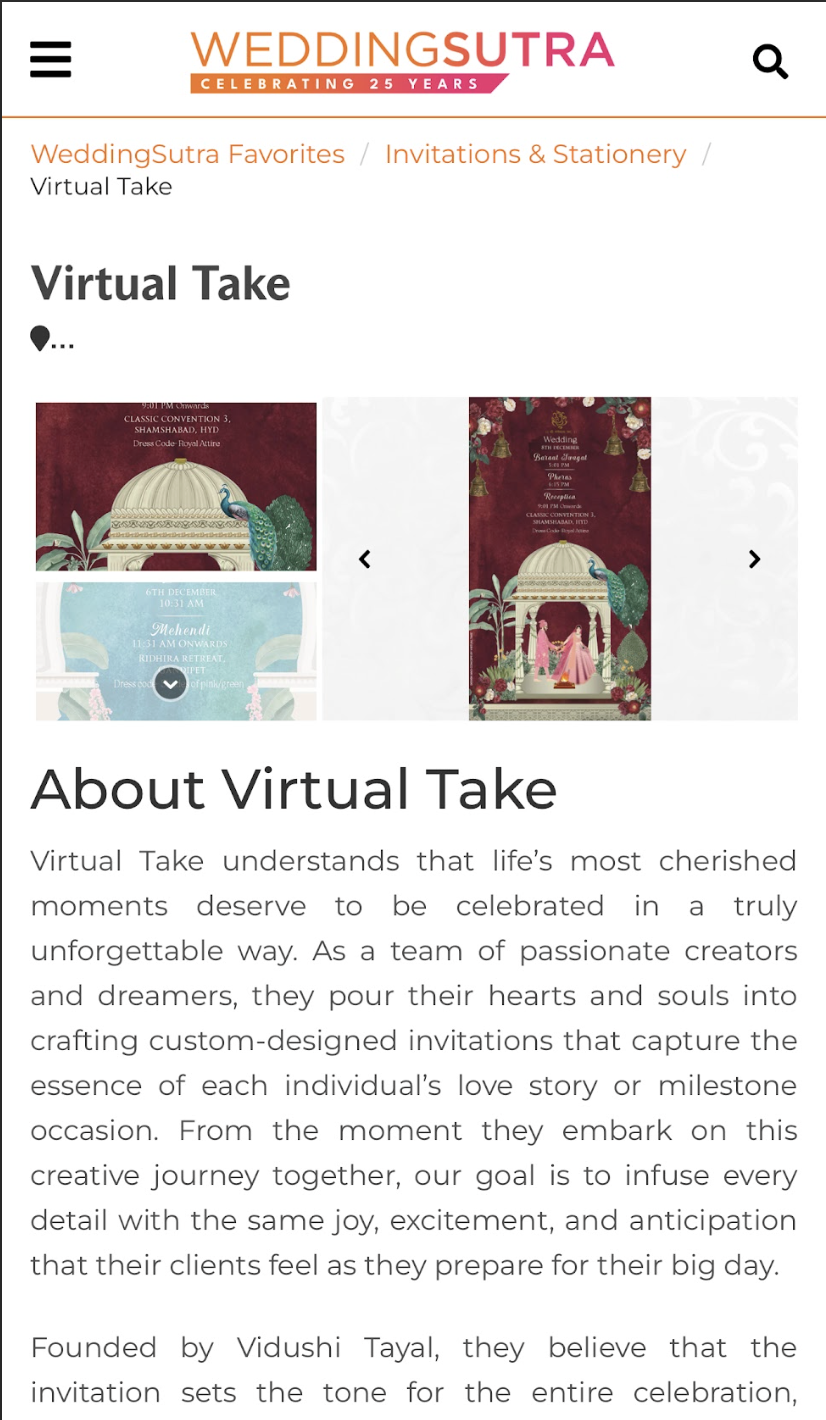
Task: Go to previous carousel image arrow
Action: pyautogui.click(x=365, y=559)
